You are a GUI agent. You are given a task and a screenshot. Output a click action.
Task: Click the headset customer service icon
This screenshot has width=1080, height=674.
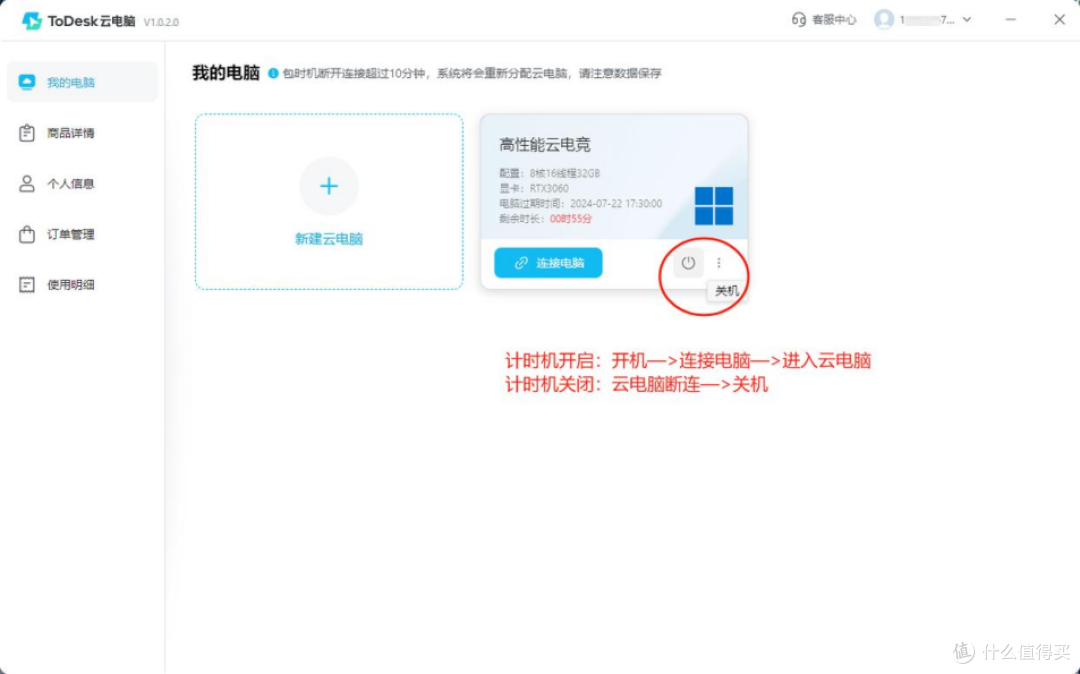[x=798, y=19]
